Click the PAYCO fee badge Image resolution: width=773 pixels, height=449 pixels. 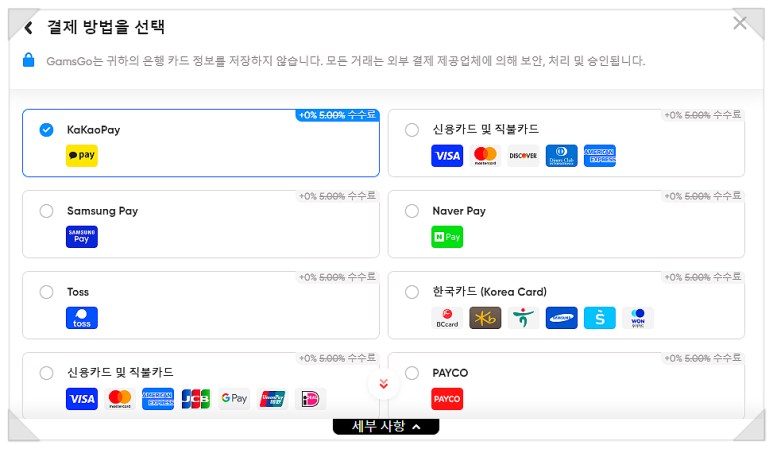[703, 358]
